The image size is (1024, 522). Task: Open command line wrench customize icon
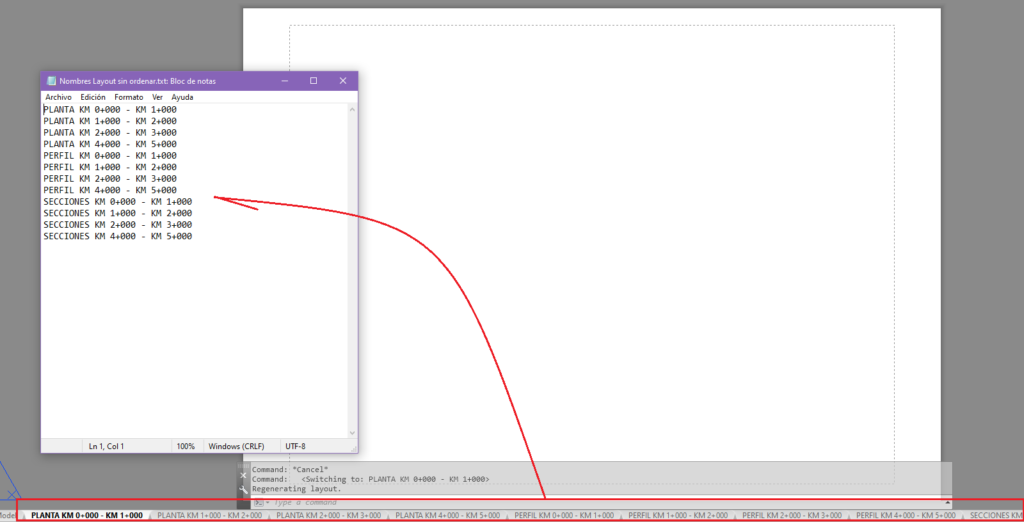coord(243,490)
